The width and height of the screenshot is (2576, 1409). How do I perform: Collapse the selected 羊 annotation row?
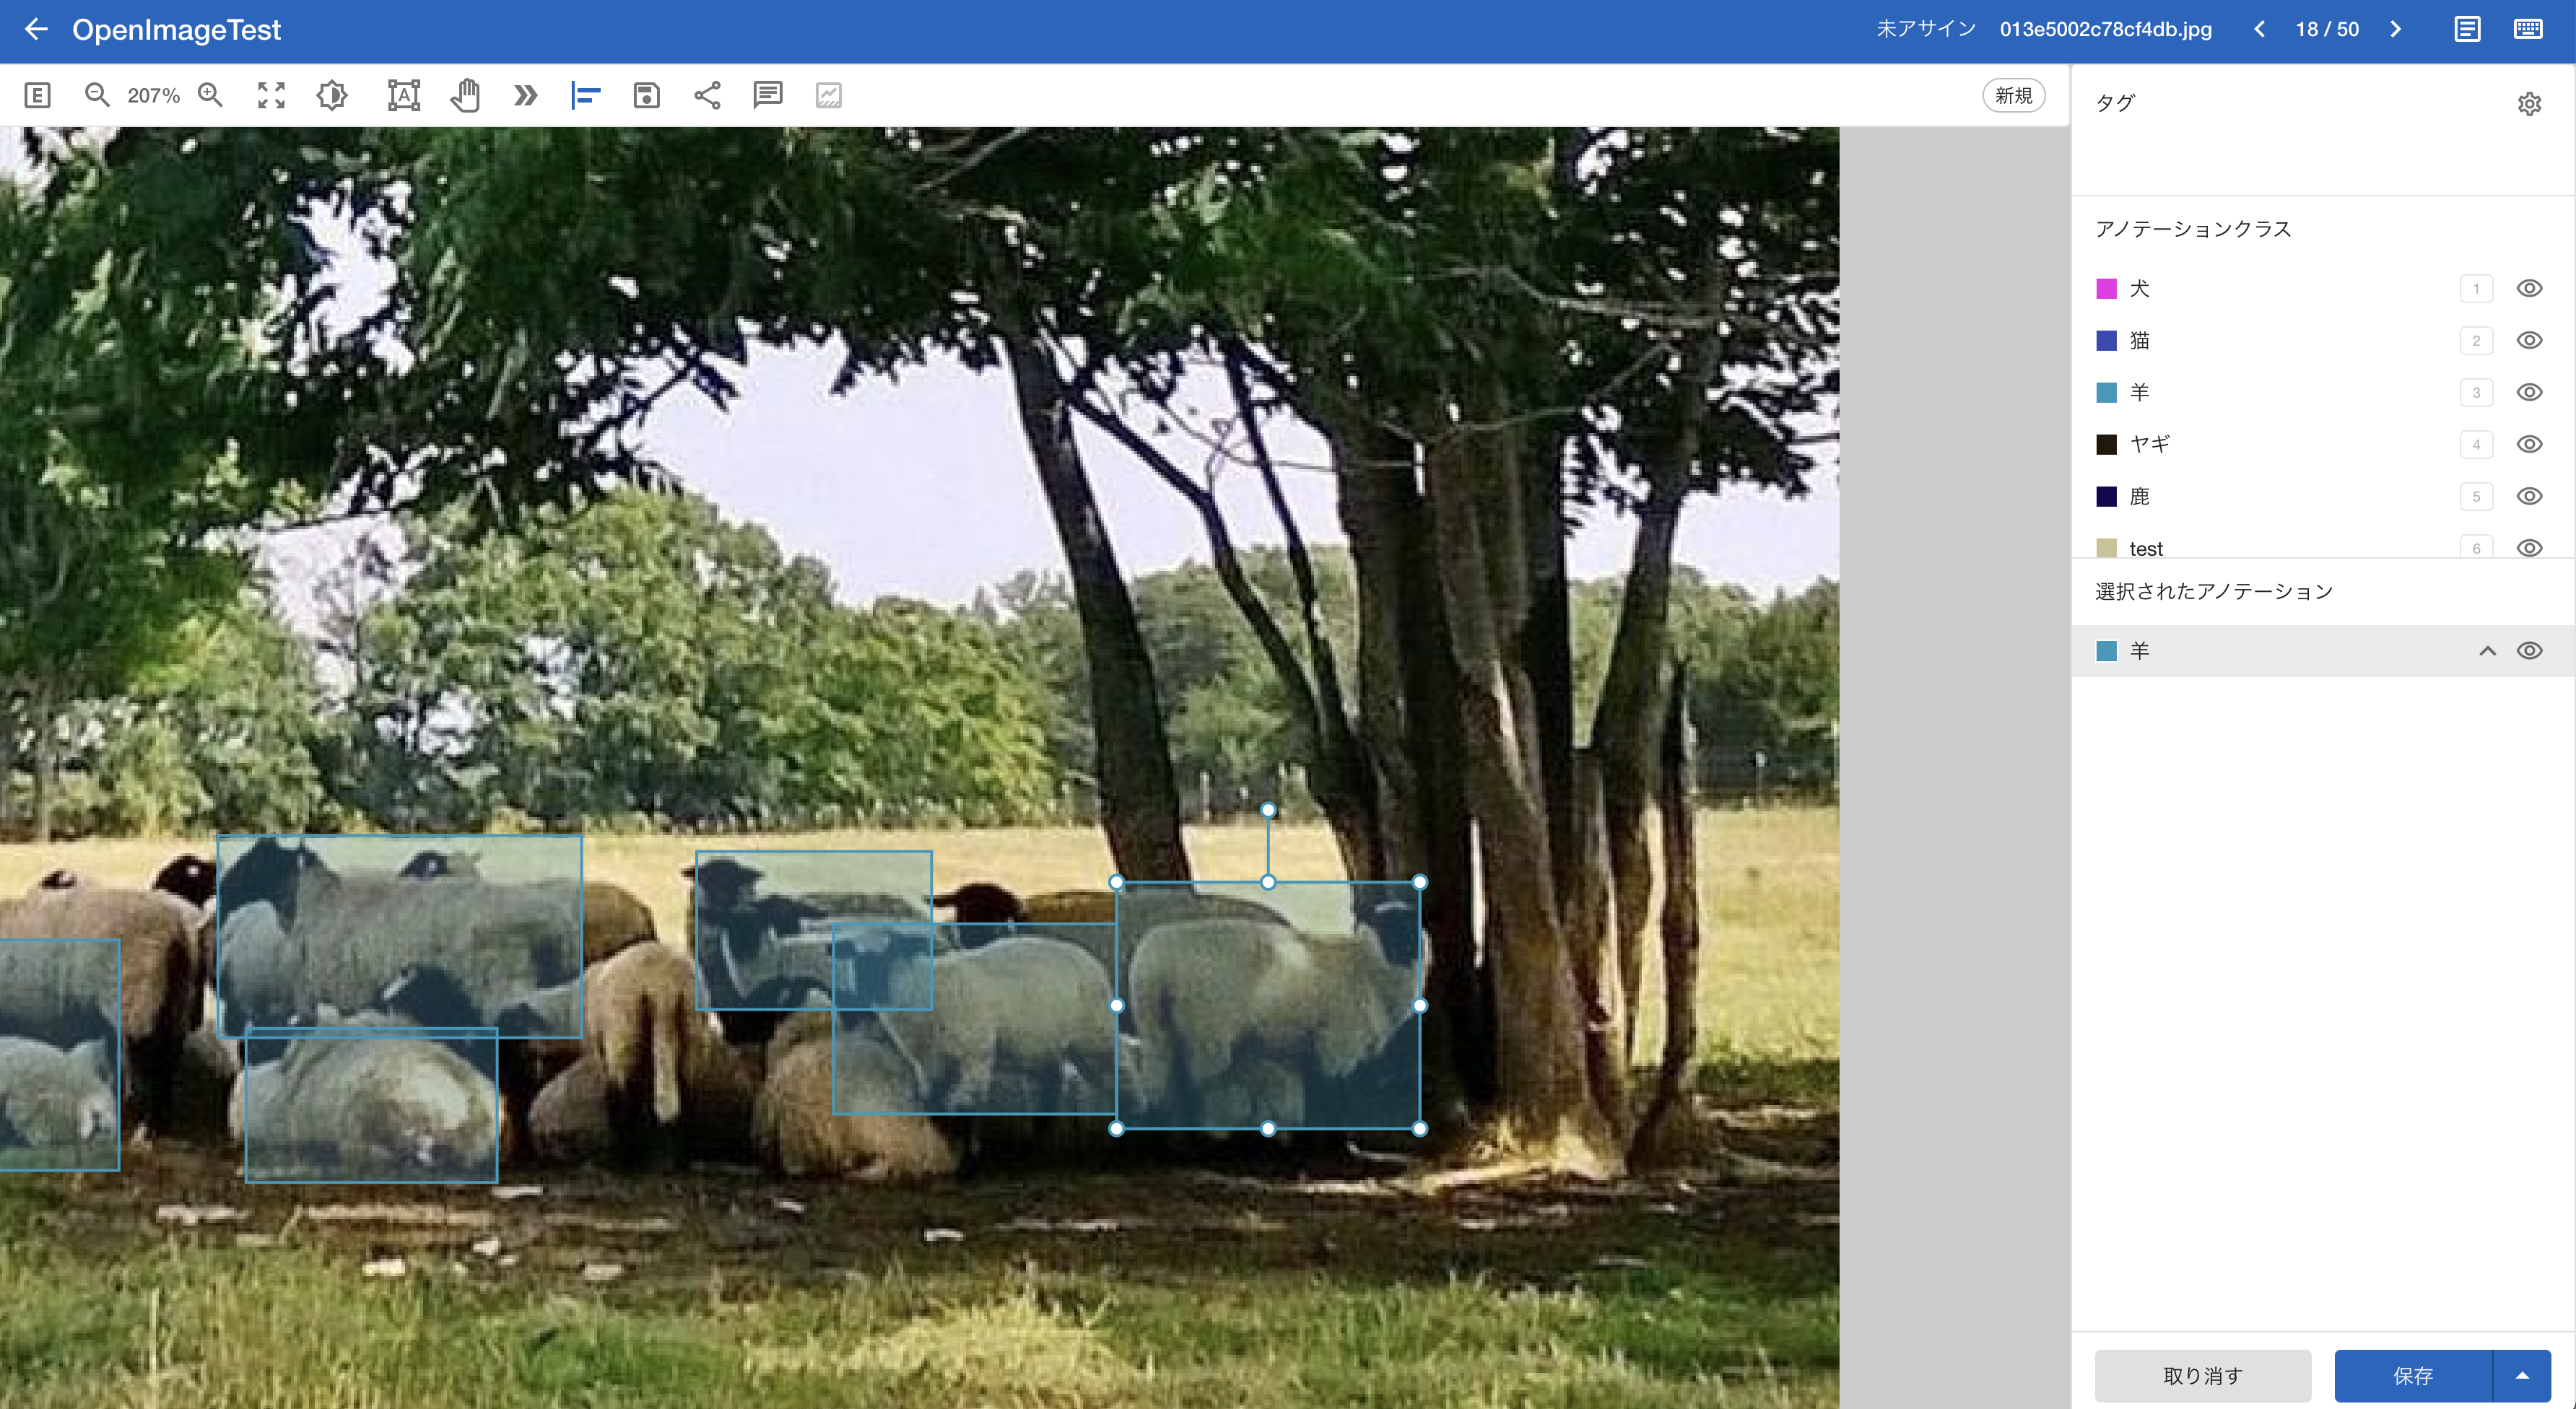(2487, 651)
